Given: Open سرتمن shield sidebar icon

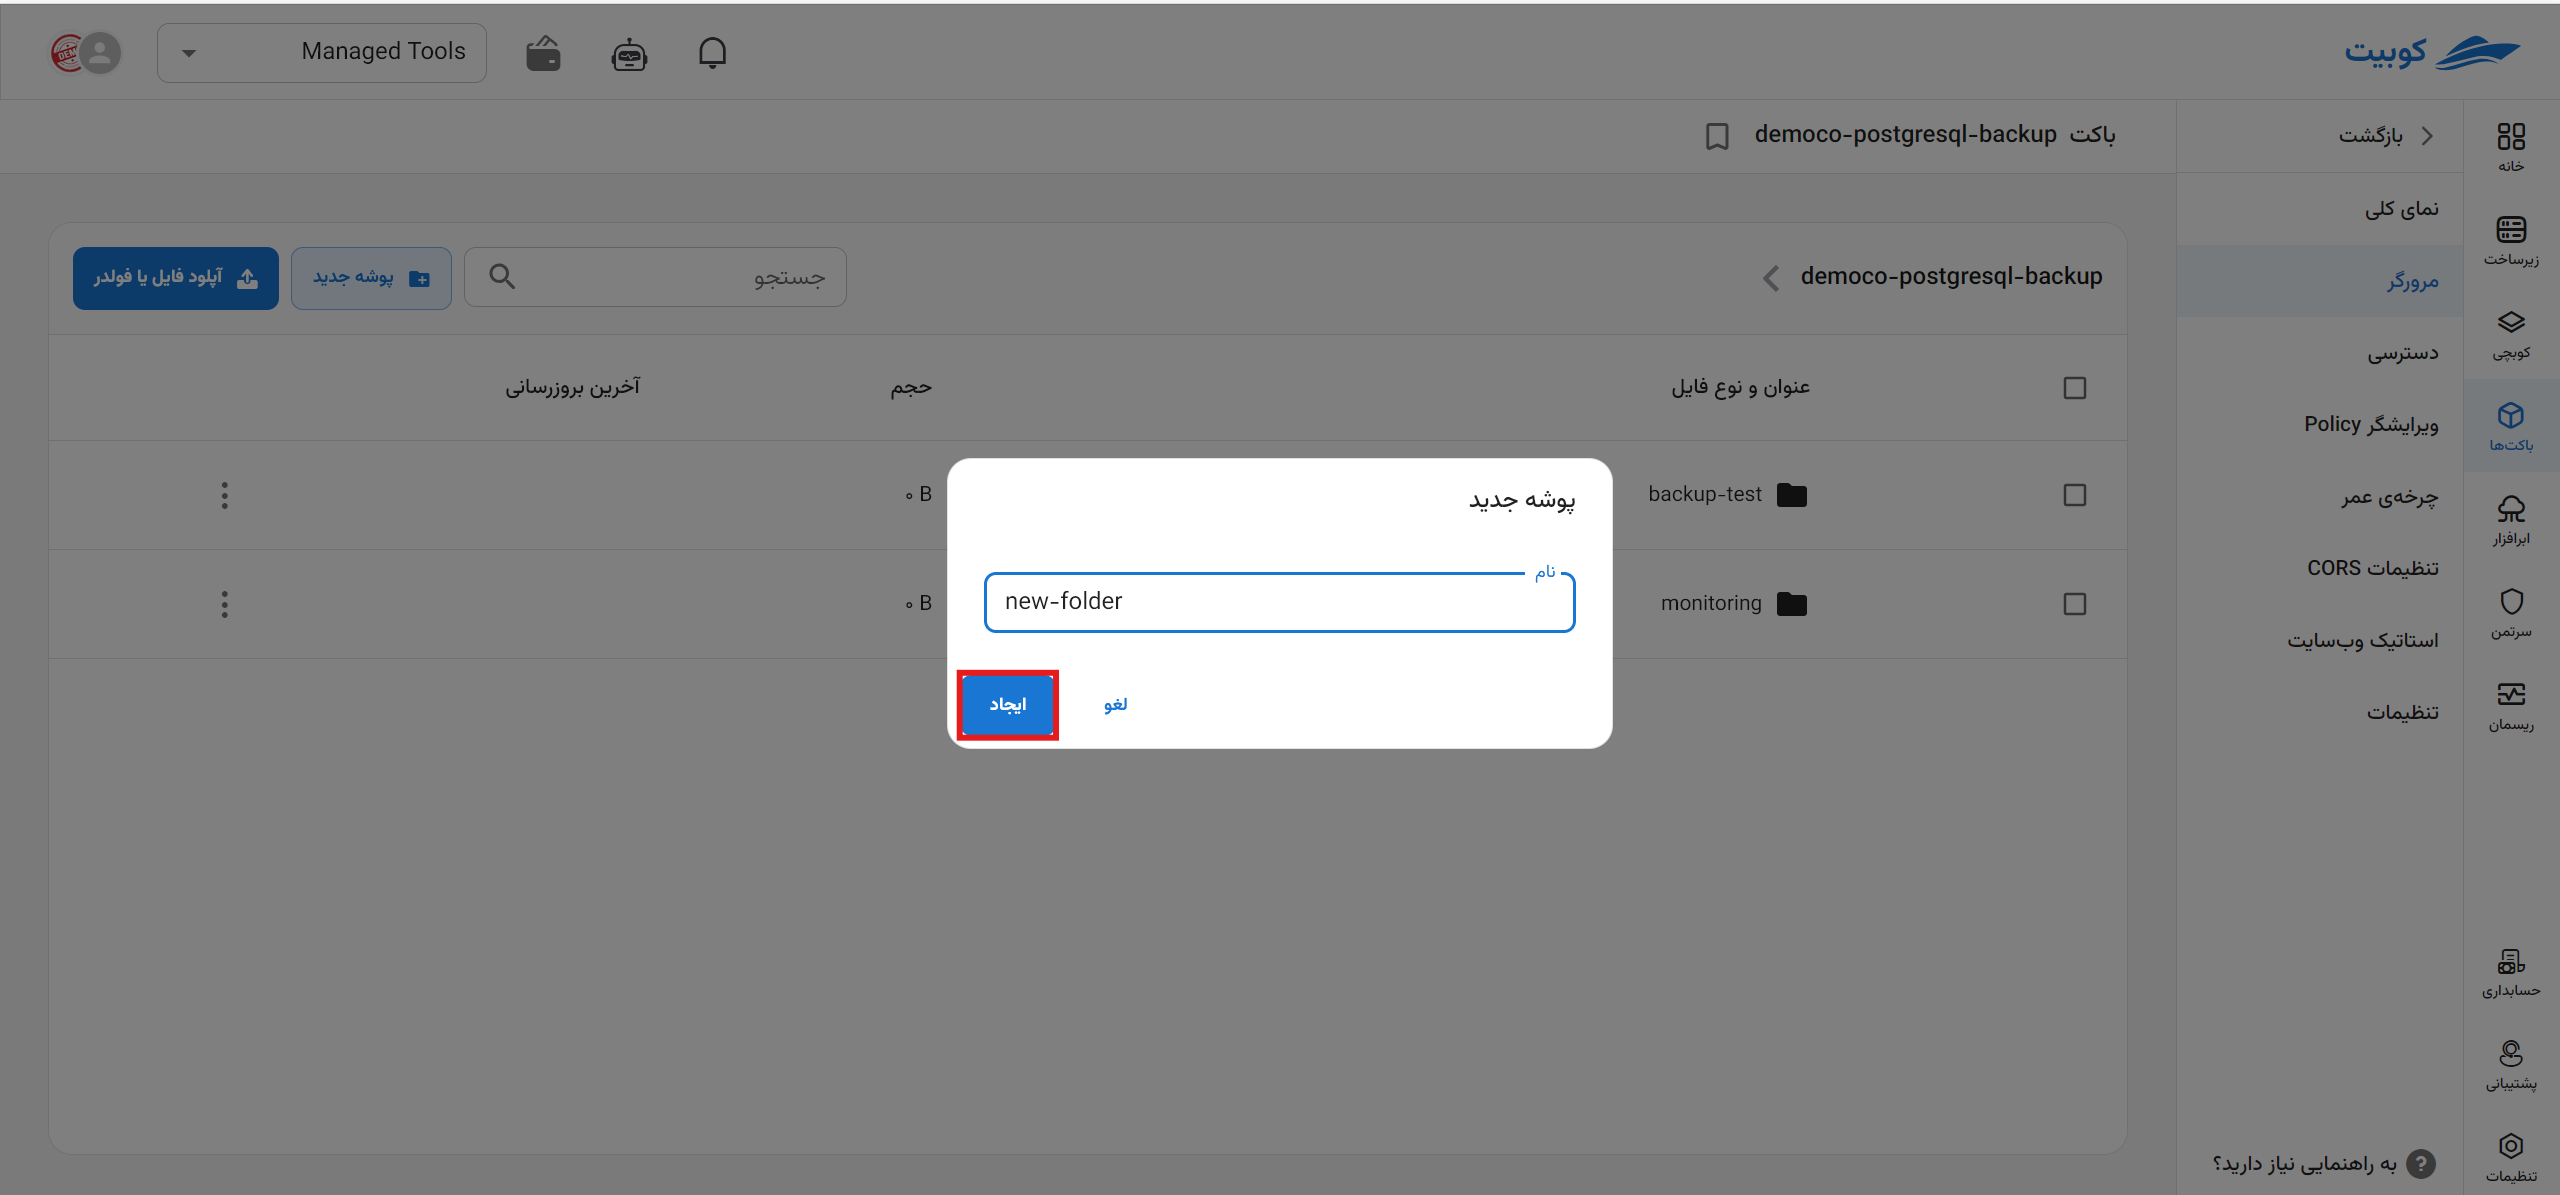Looking at the screenshot, I should click(2511, 613).
